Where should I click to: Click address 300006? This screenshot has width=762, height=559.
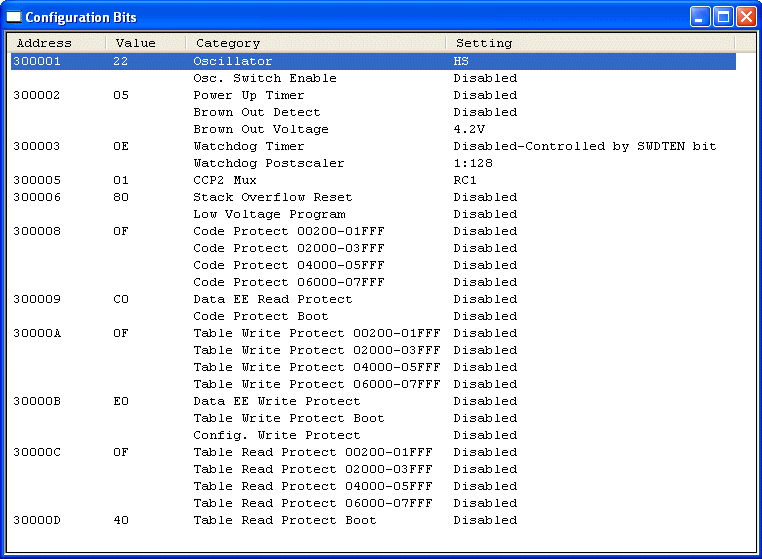click(37, 197)
